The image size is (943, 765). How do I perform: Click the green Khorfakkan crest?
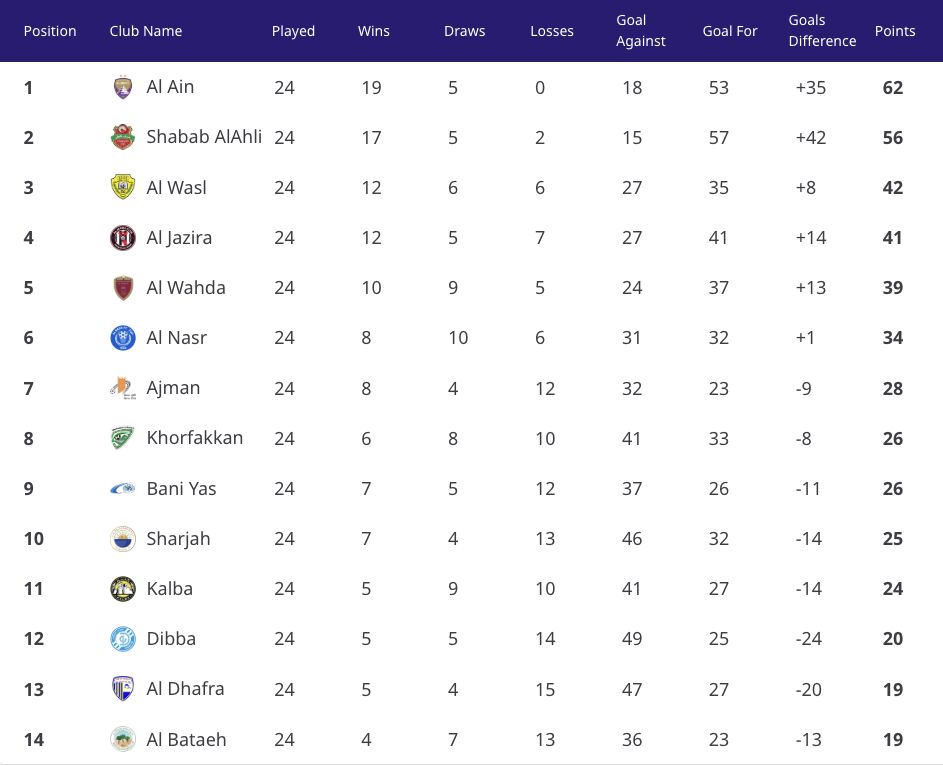pos(123,438)
